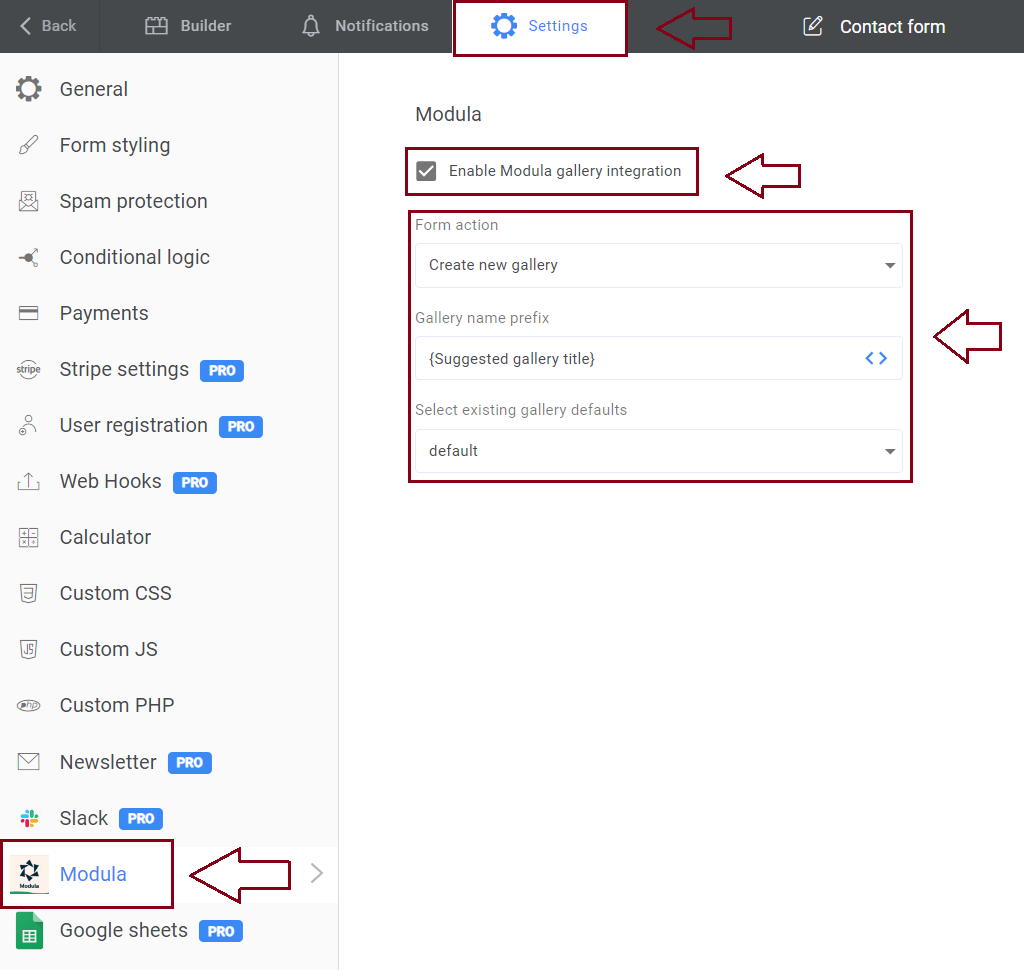Open Spam protection via its envelope icon

[29, 201]
